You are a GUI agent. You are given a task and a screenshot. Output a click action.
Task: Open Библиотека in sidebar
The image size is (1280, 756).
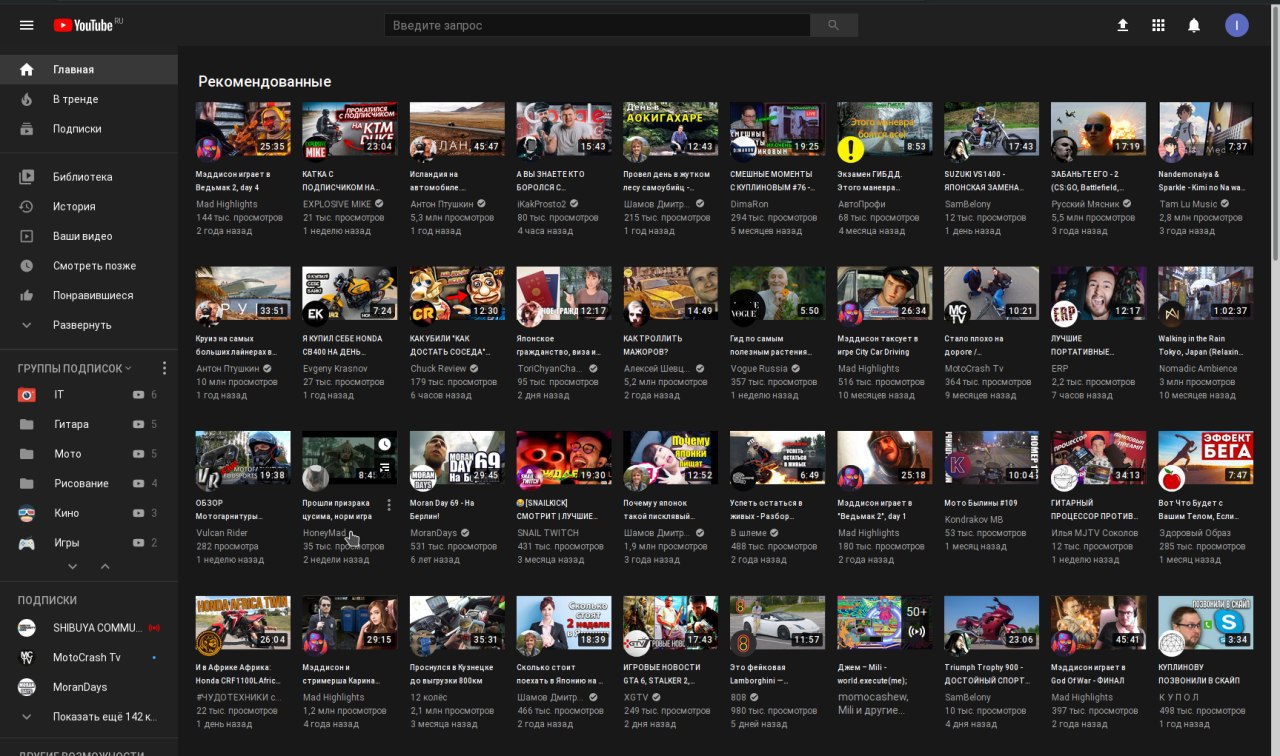click(x=88, y=177)
